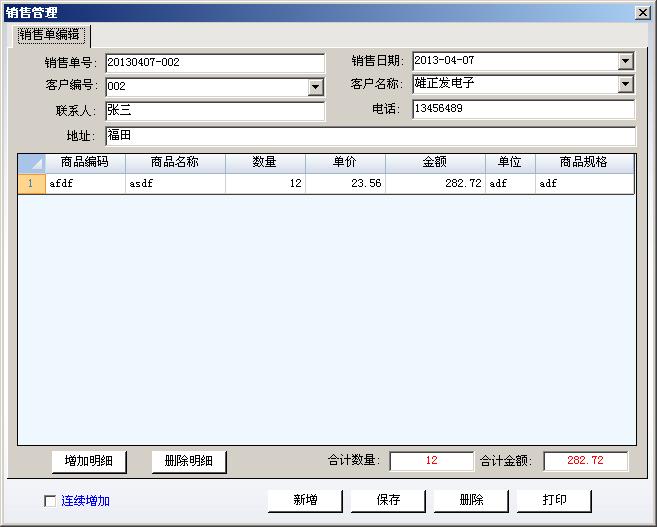Click the 打印 button
Image resolution: width=657 pixels, height=527 pixels.
pyautogui.click(x=554, y=501)
